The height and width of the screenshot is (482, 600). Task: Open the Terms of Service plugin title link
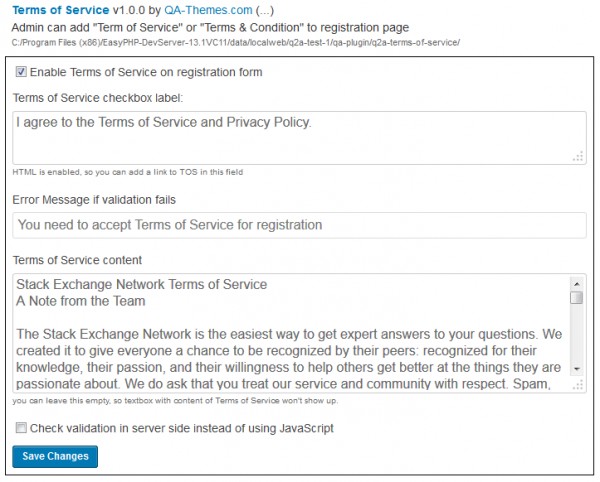61,10
